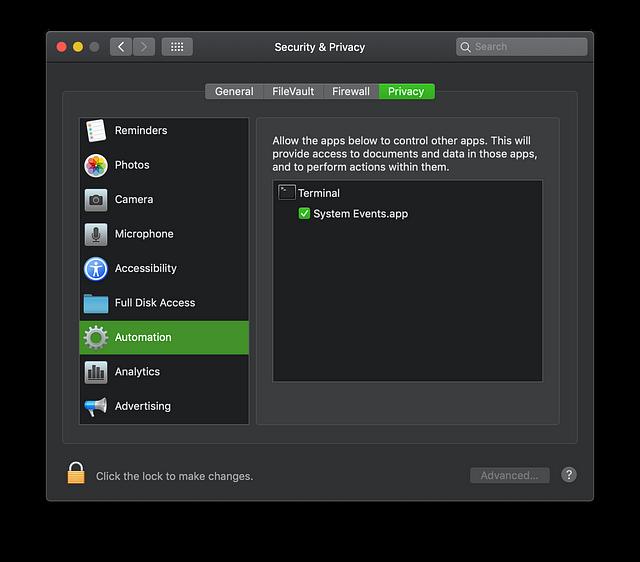Click the System Events.app label
This screenshot has width=640, height=562.
[x=360, y=214]
